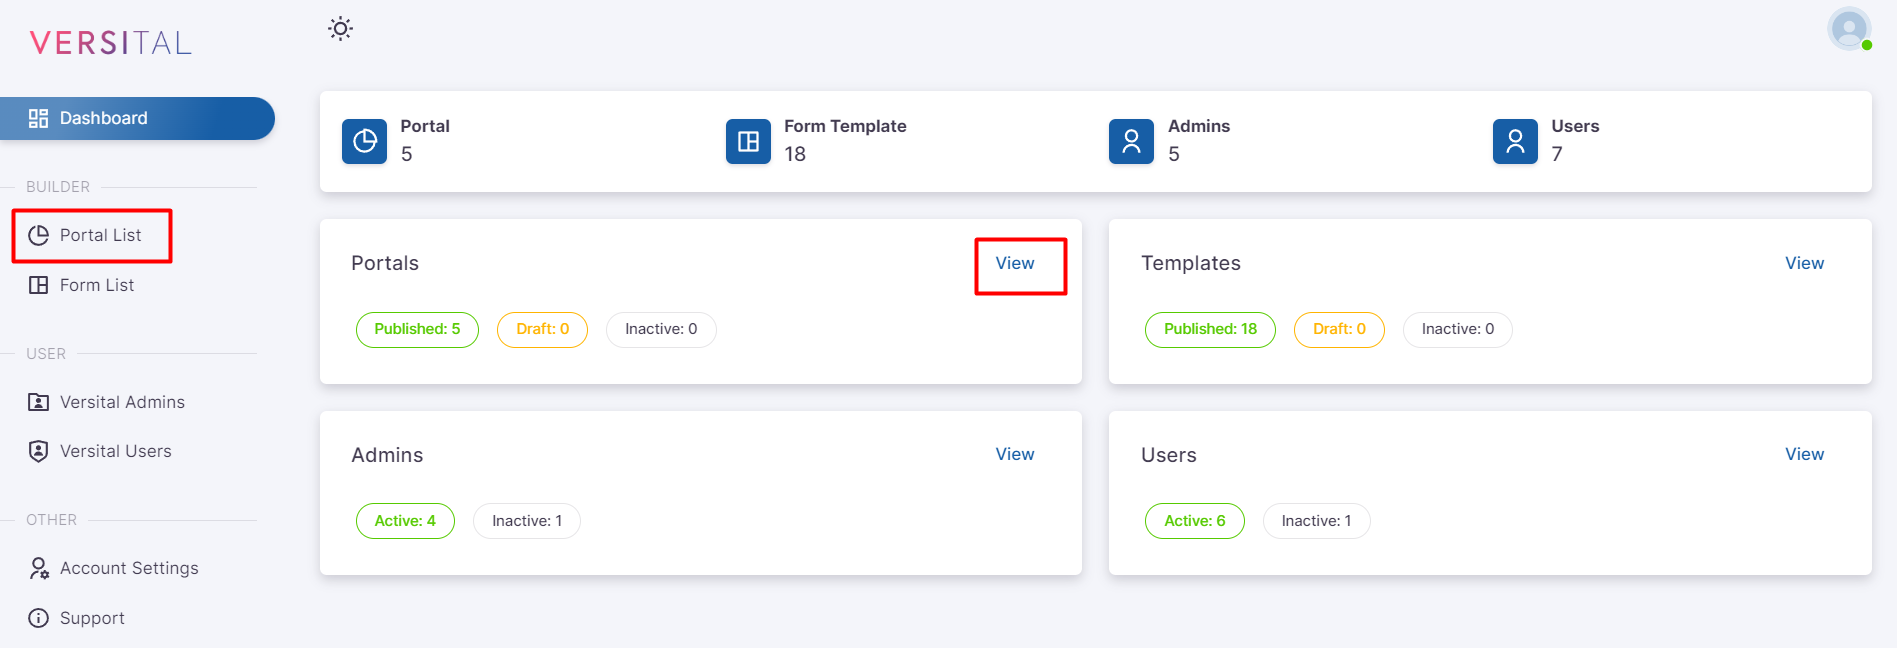Click the Admins stat card icon
Screen dimensions: 1897x648
click(x=1131, y=141)
